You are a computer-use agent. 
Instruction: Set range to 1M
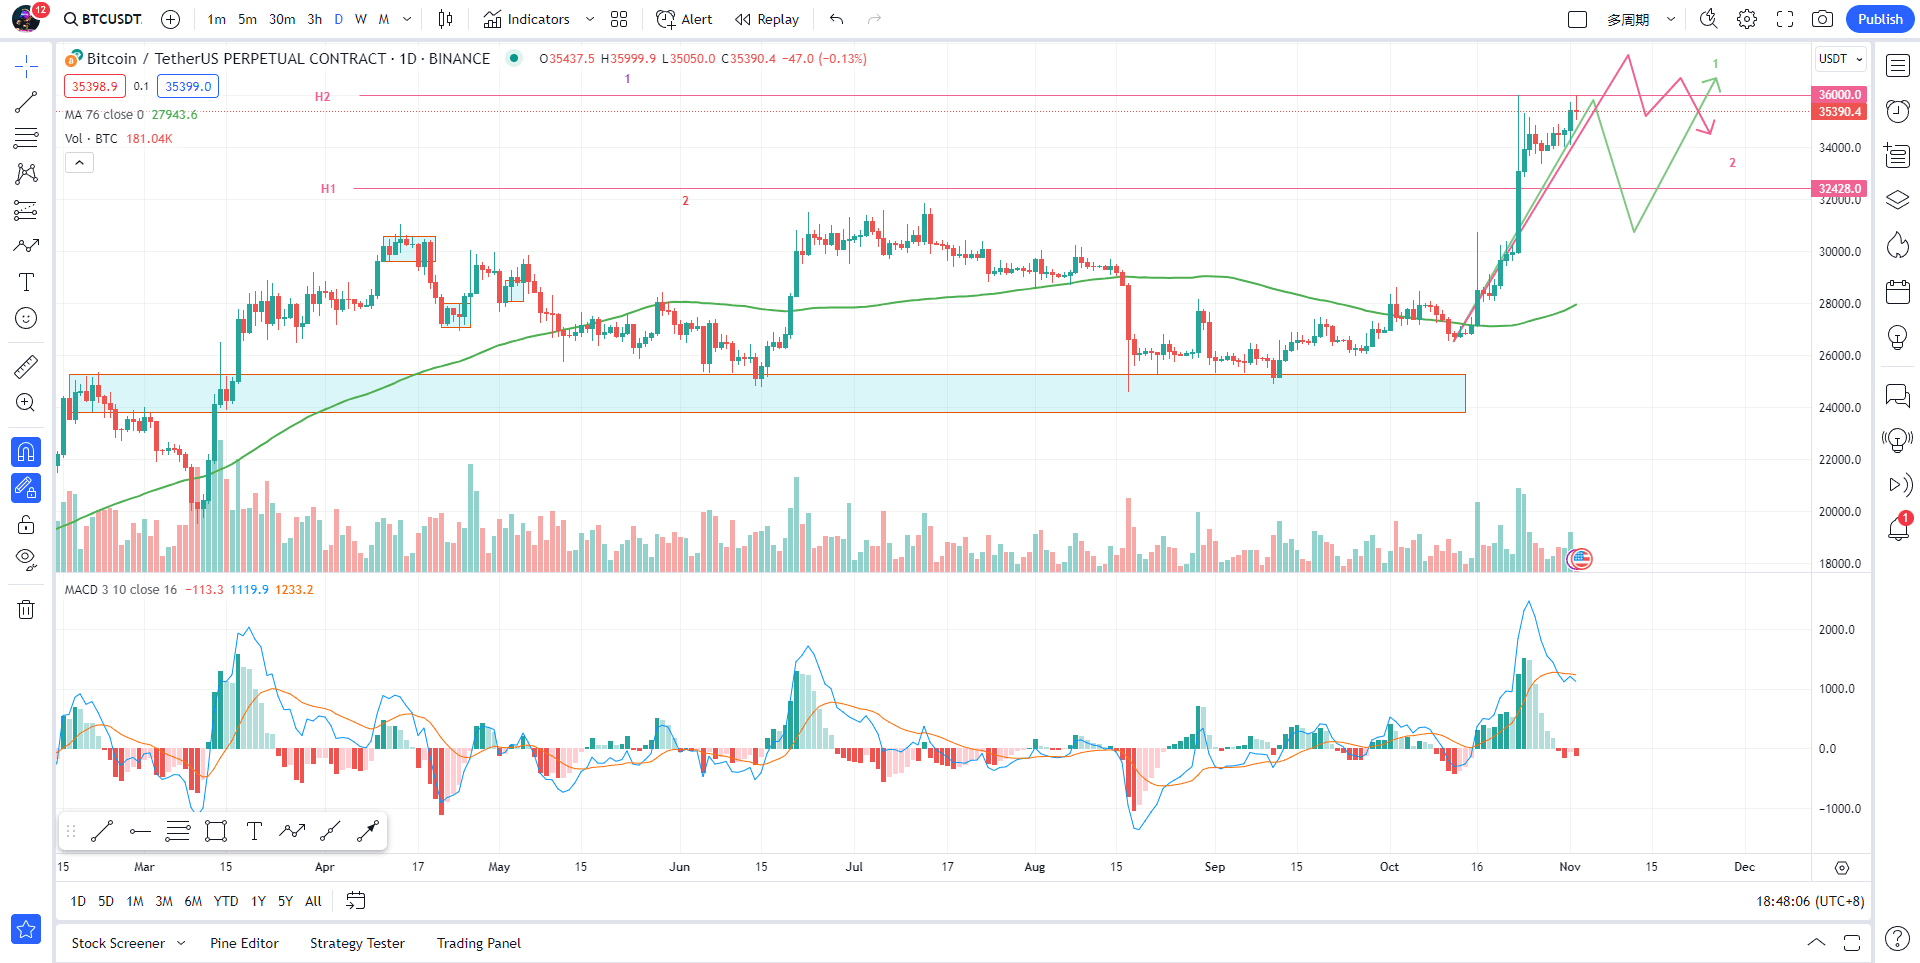(x=135, y=901)
